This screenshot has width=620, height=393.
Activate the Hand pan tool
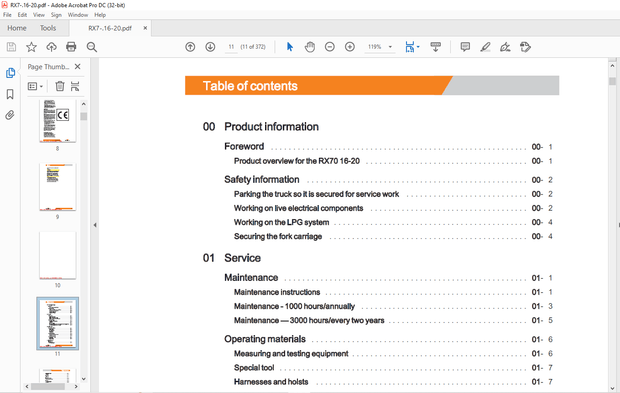coord(310,47)
